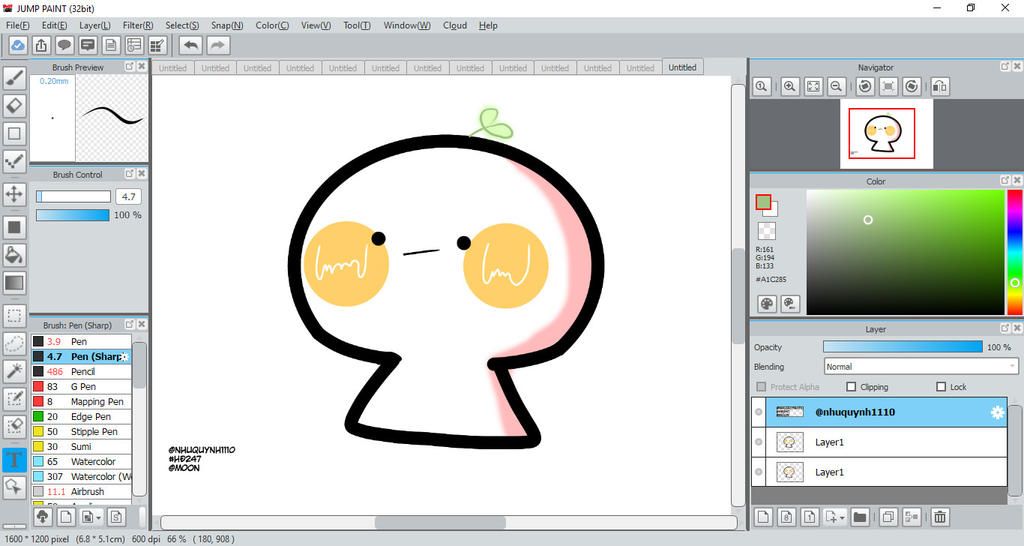This screenshot has height=546, width=1024.
Task: Open the add brush dropdown arrow
Action: 99,518
